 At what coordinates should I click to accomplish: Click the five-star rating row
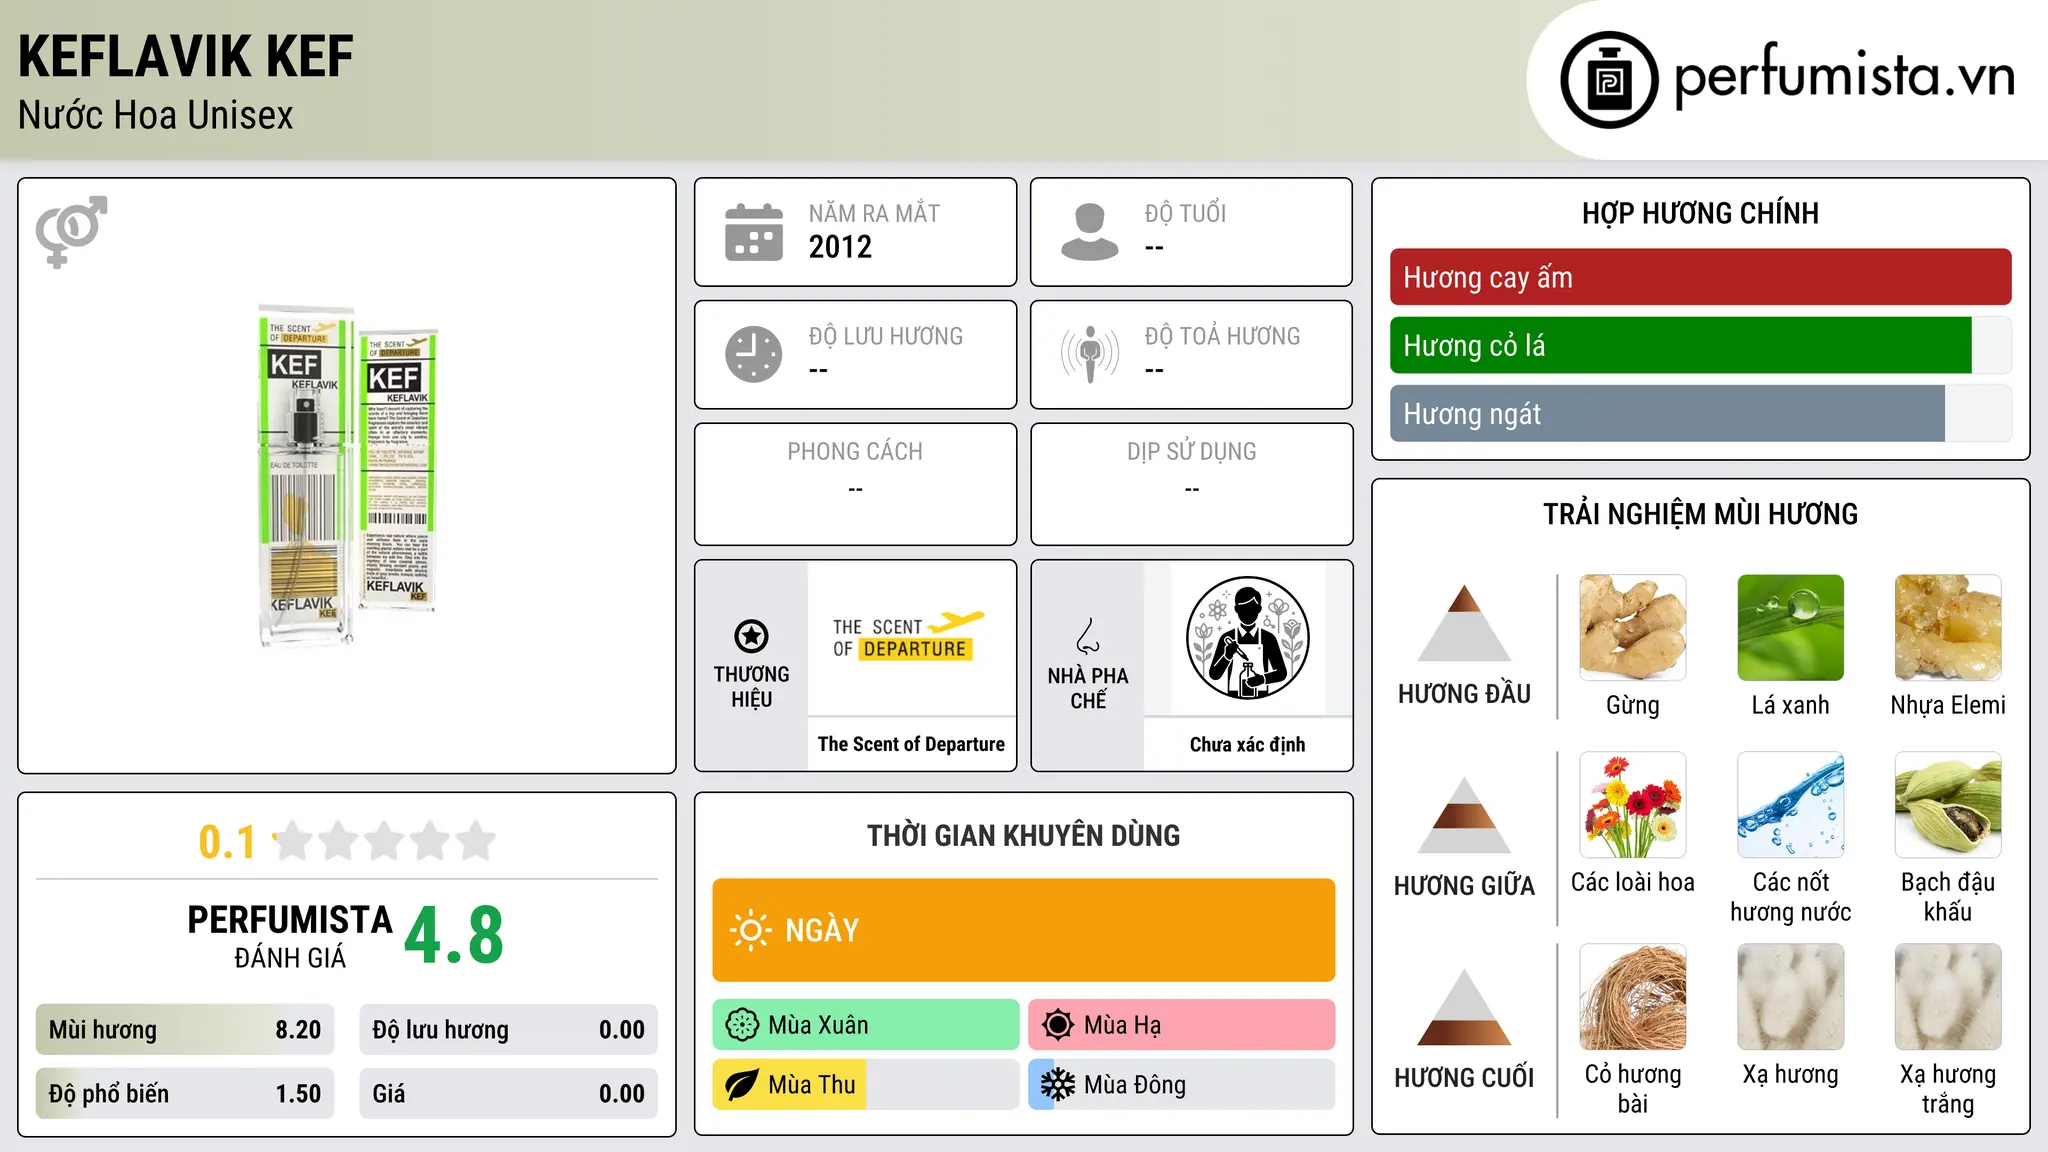pyautogui.click(x=385, y=841)
